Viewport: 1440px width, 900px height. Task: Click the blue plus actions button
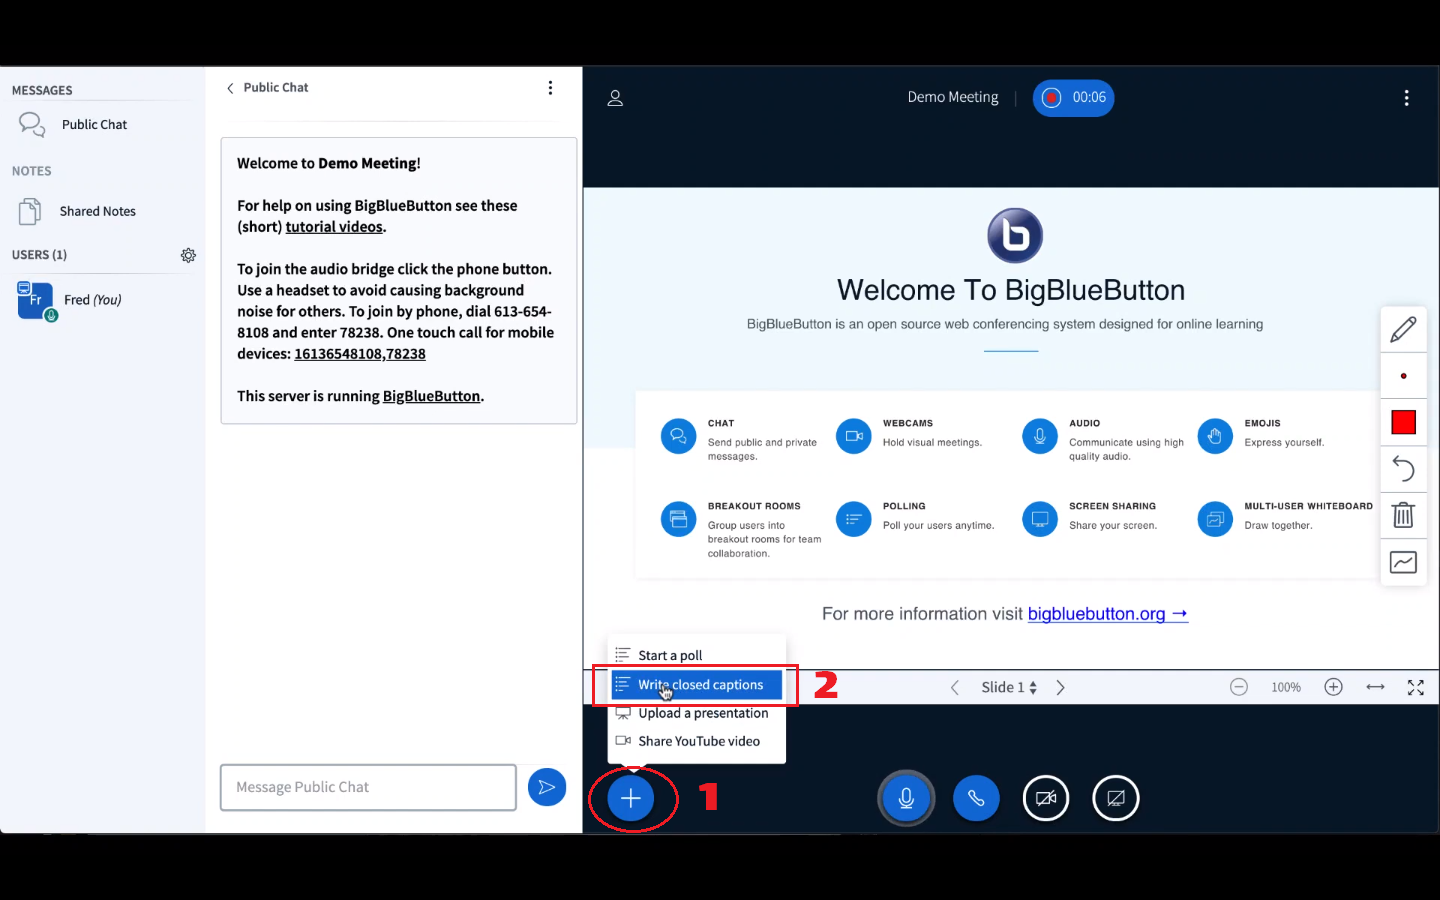(631, 798)
